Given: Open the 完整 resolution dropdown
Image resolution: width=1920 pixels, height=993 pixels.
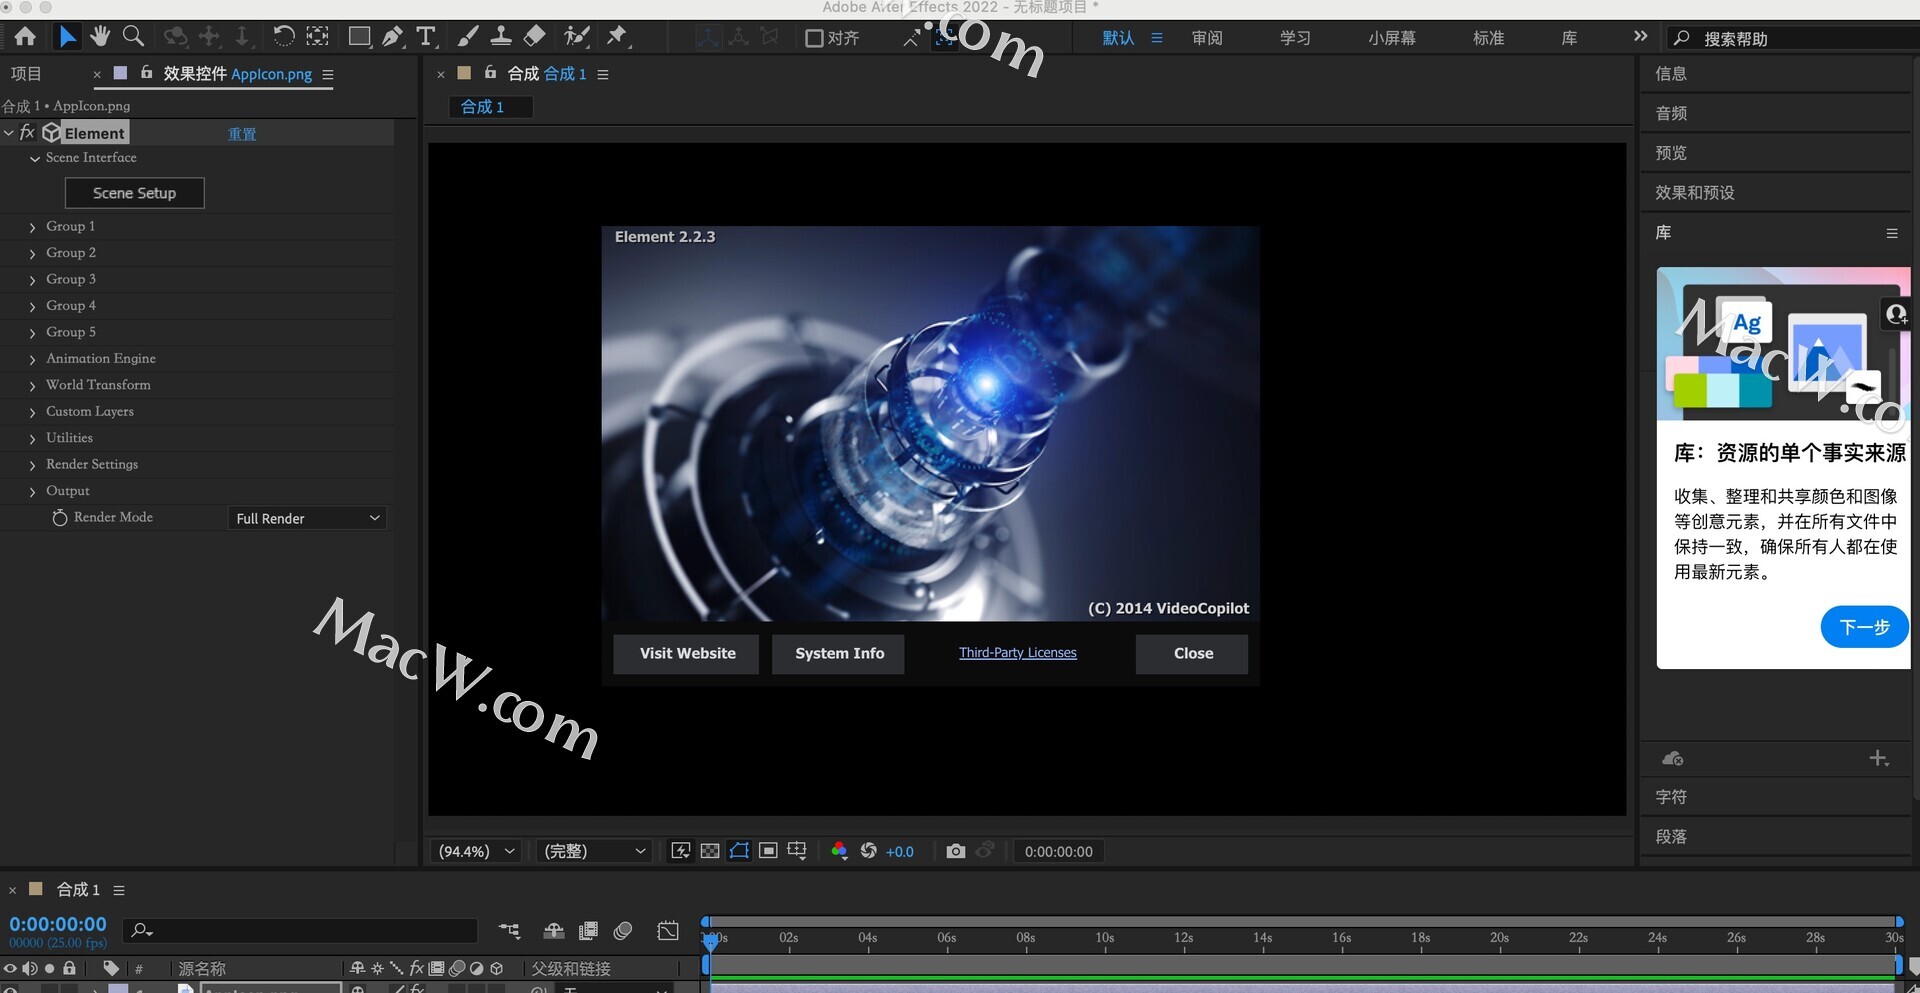Looking at the screenshot, I should point(594,851).
